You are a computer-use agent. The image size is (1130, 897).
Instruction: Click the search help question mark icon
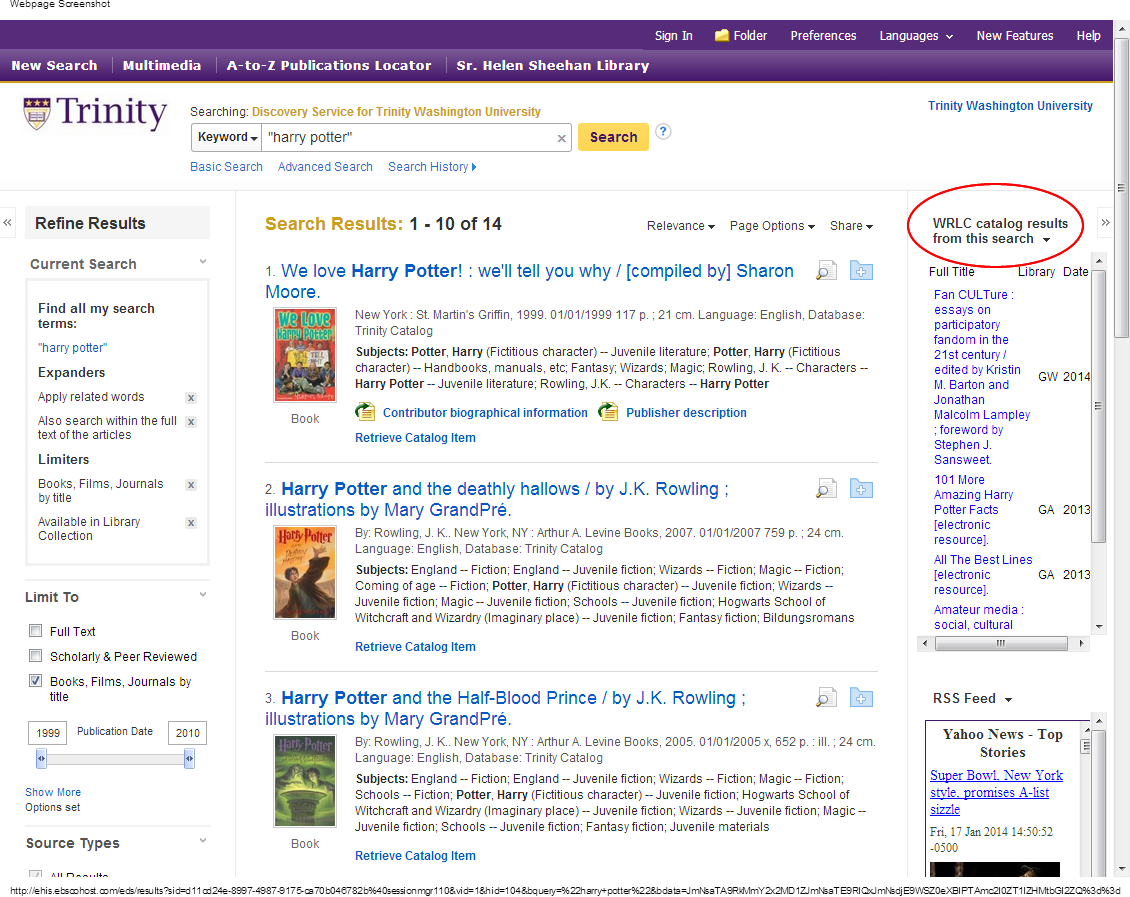(664, 132)
